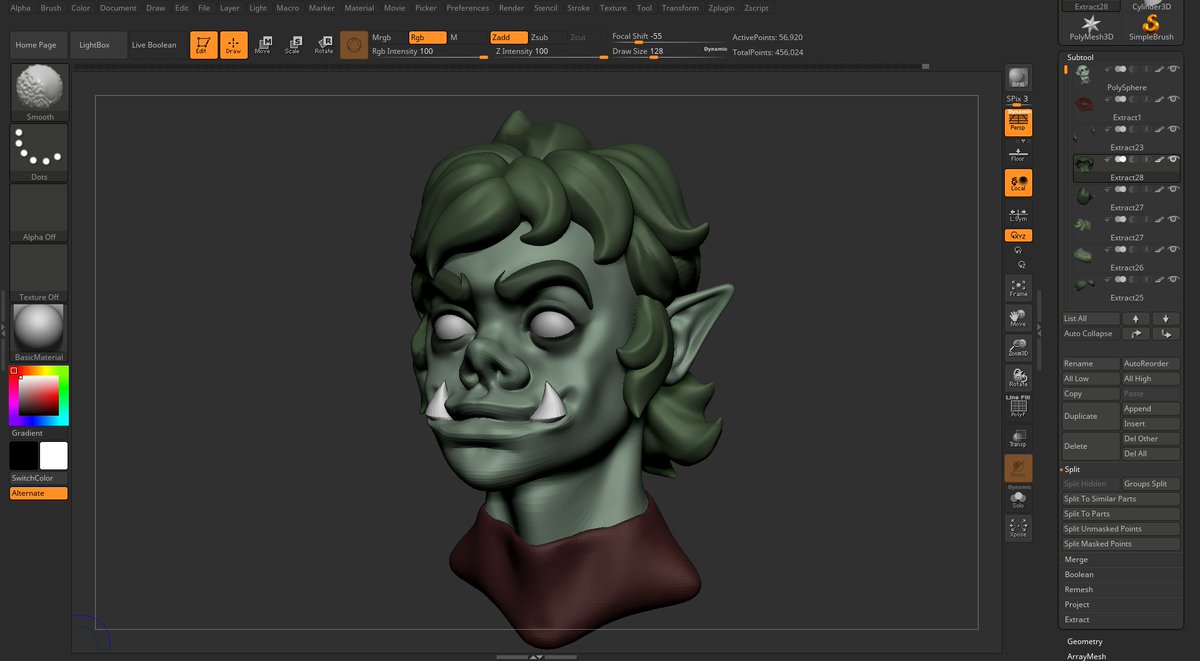Select the Smooth brush thumbnail
Screen dimensions: 1200x661
(x=39, y=93)
